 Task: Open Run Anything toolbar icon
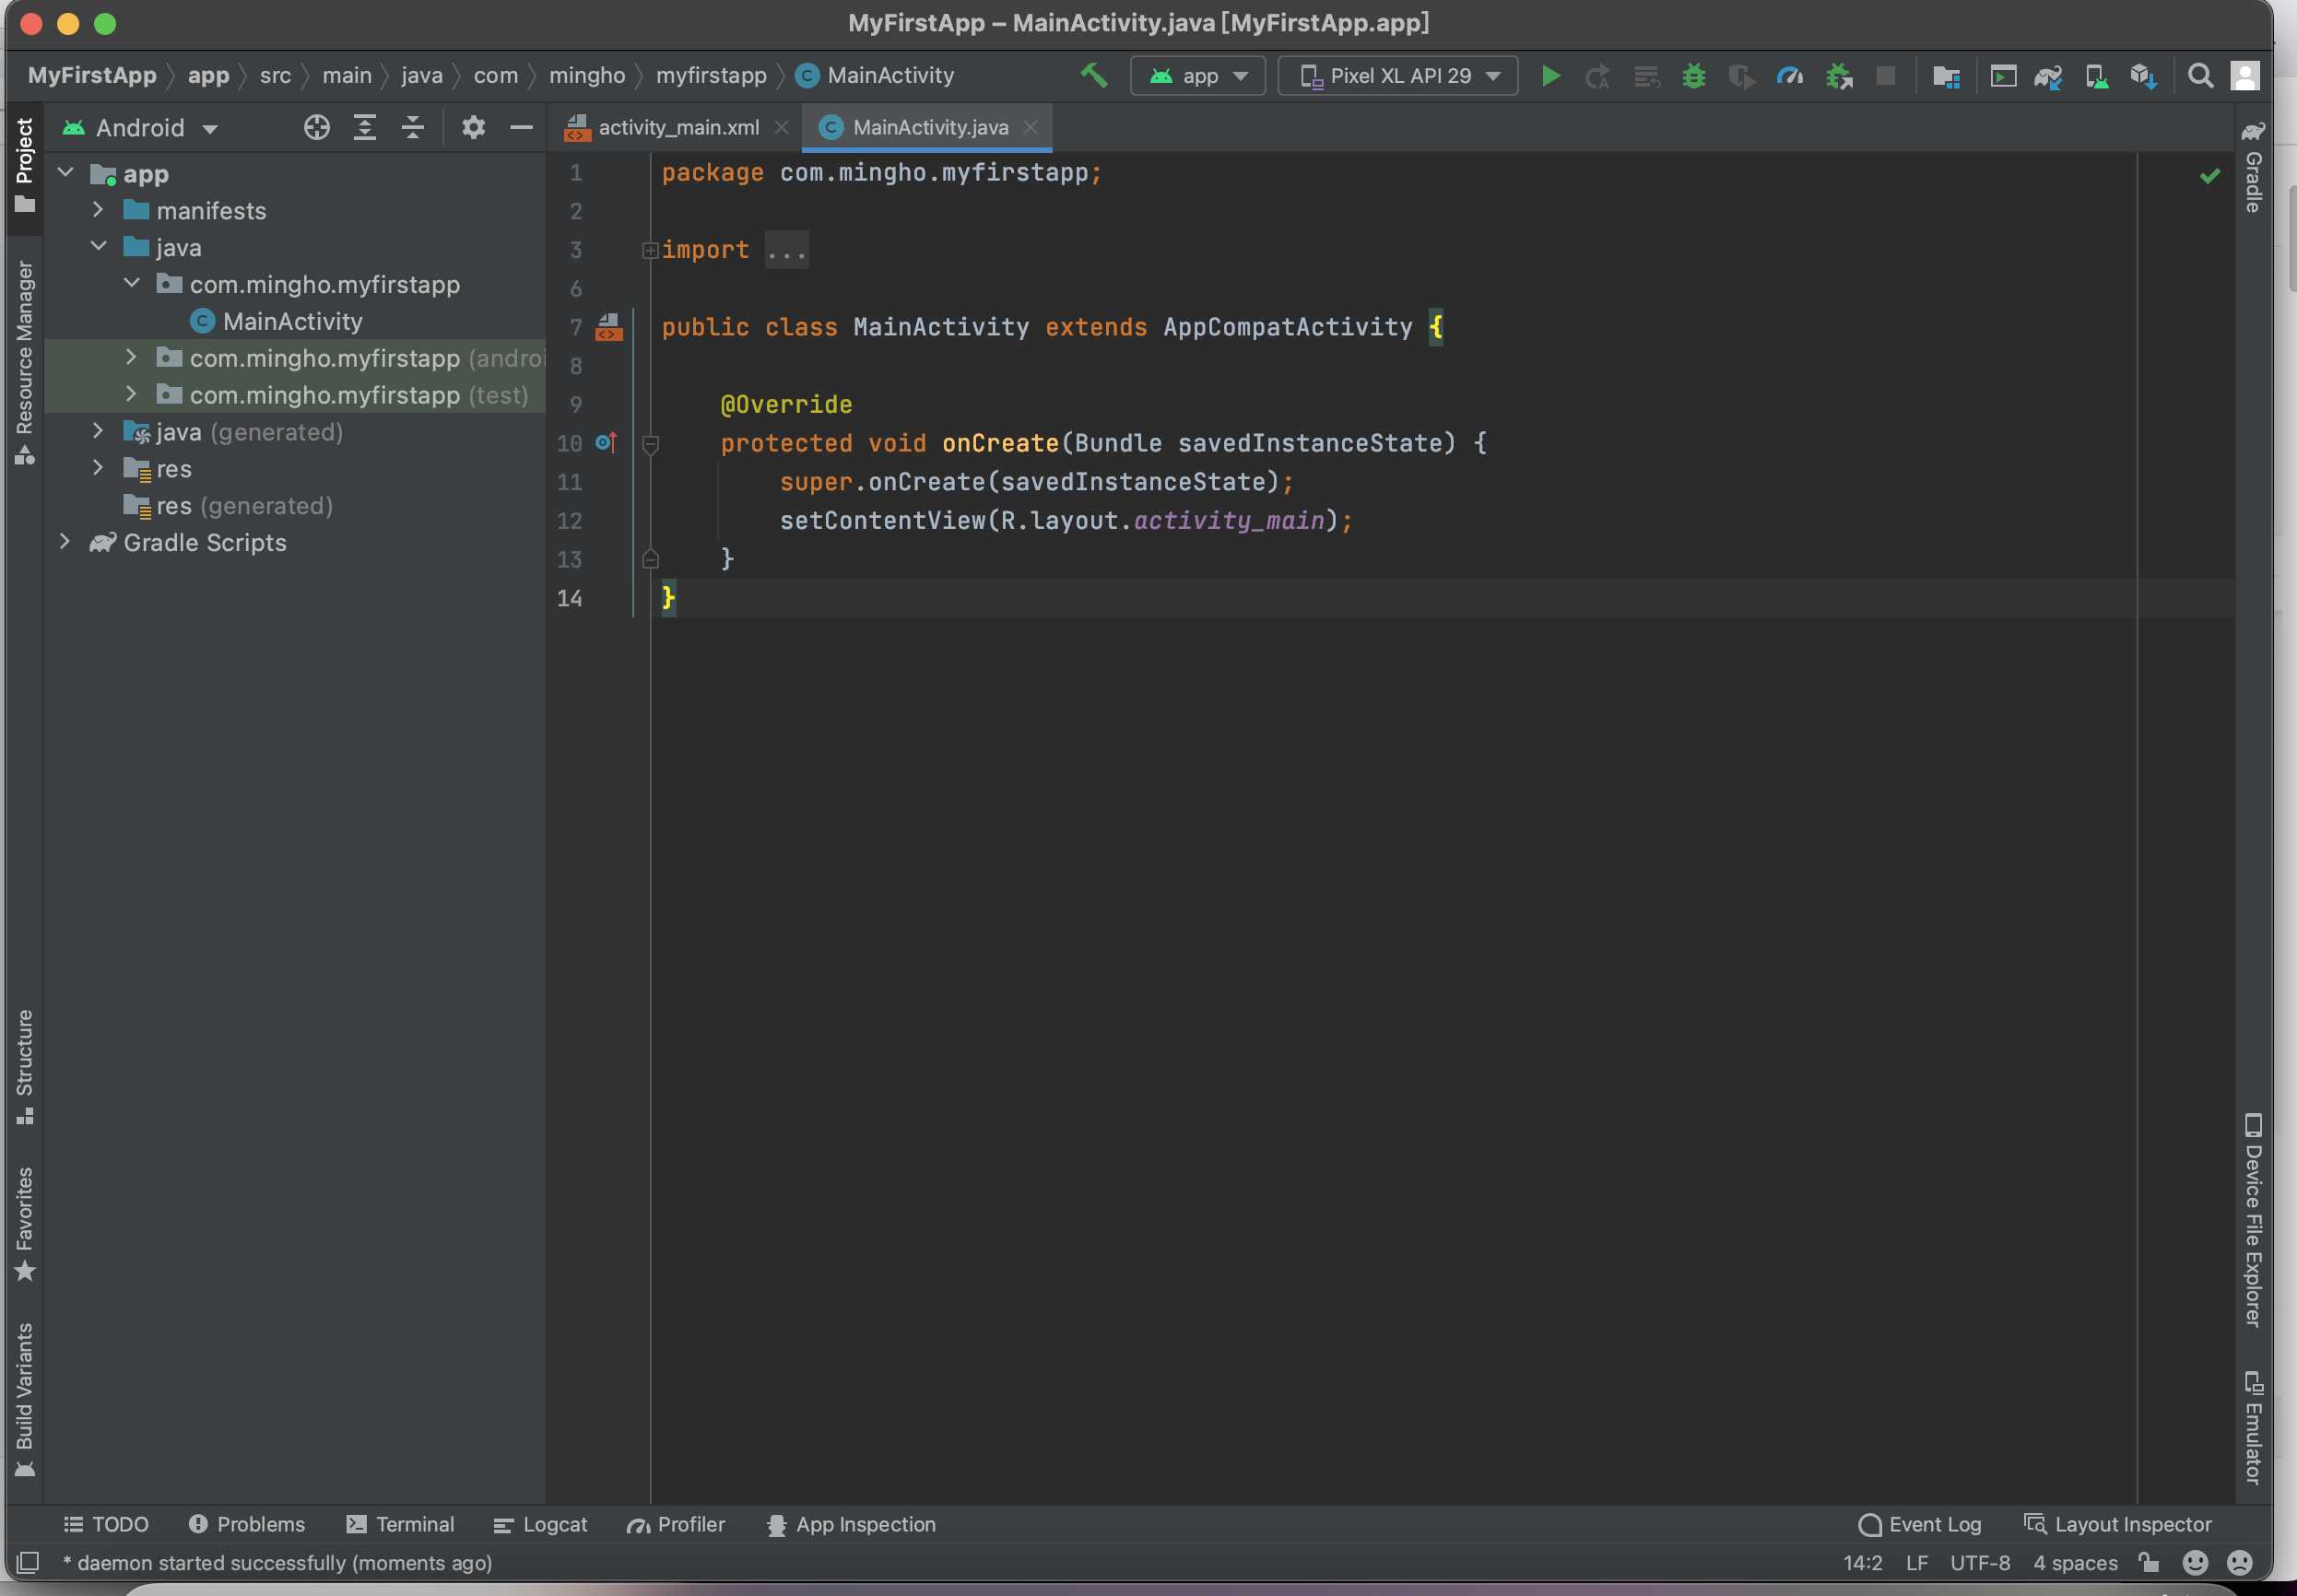tap(2003, 76)
